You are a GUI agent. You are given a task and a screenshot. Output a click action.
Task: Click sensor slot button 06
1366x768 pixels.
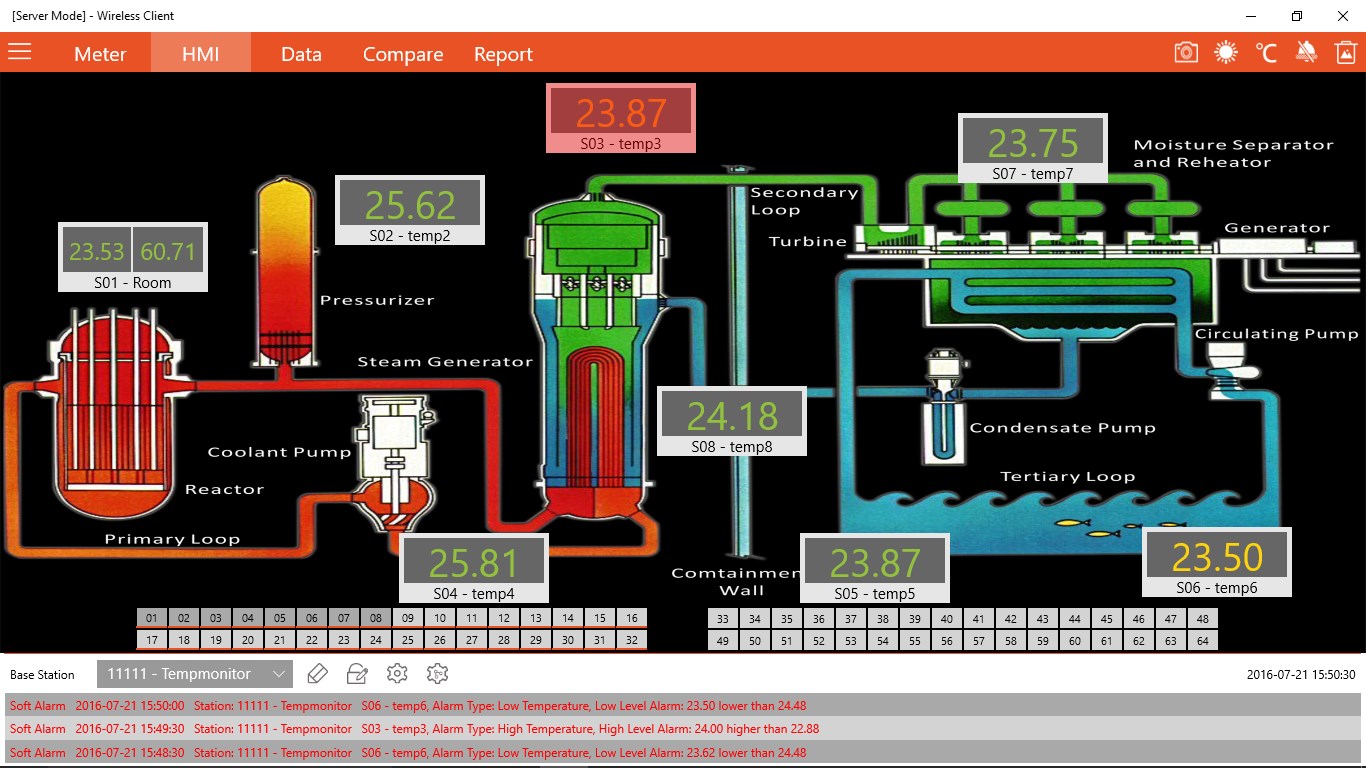pyautogui.click(x=312, y=618)
